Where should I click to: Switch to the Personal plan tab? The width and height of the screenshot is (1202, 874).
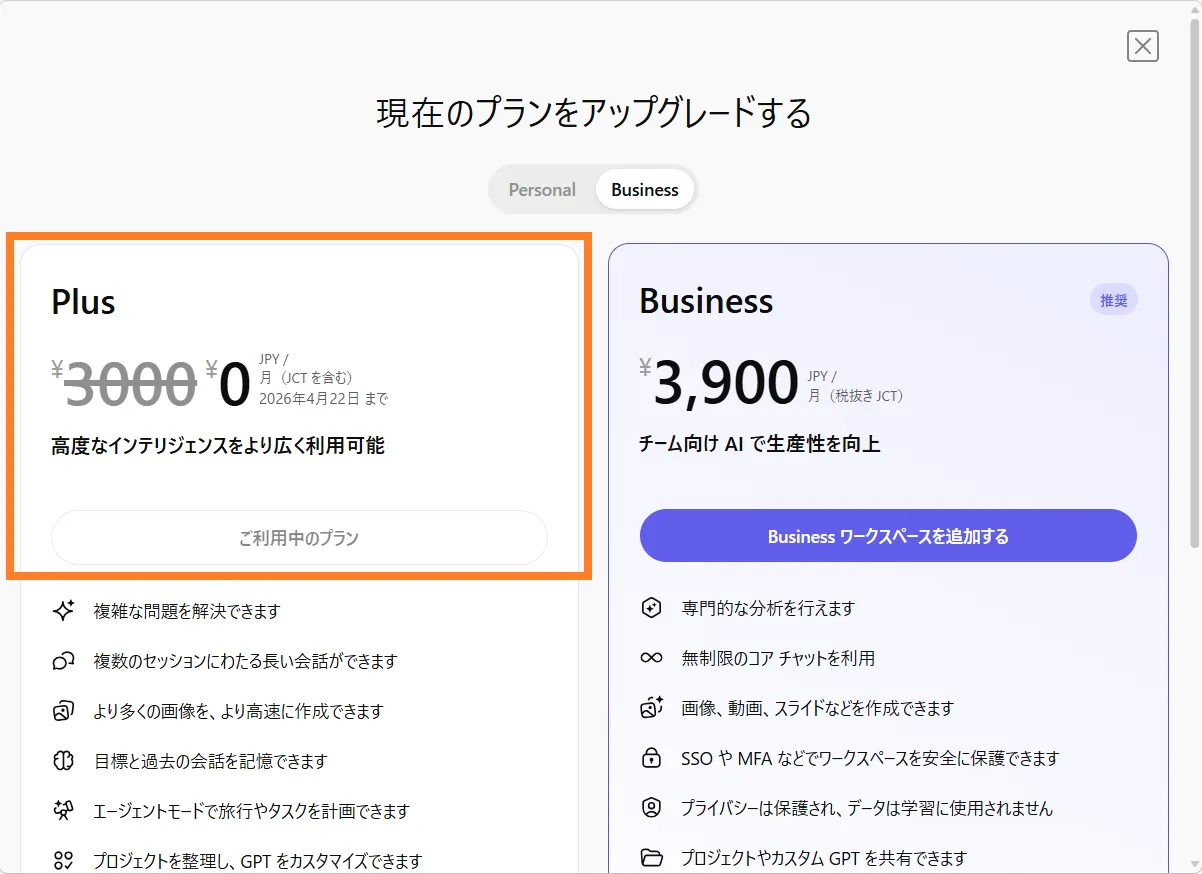click(542, 190)
